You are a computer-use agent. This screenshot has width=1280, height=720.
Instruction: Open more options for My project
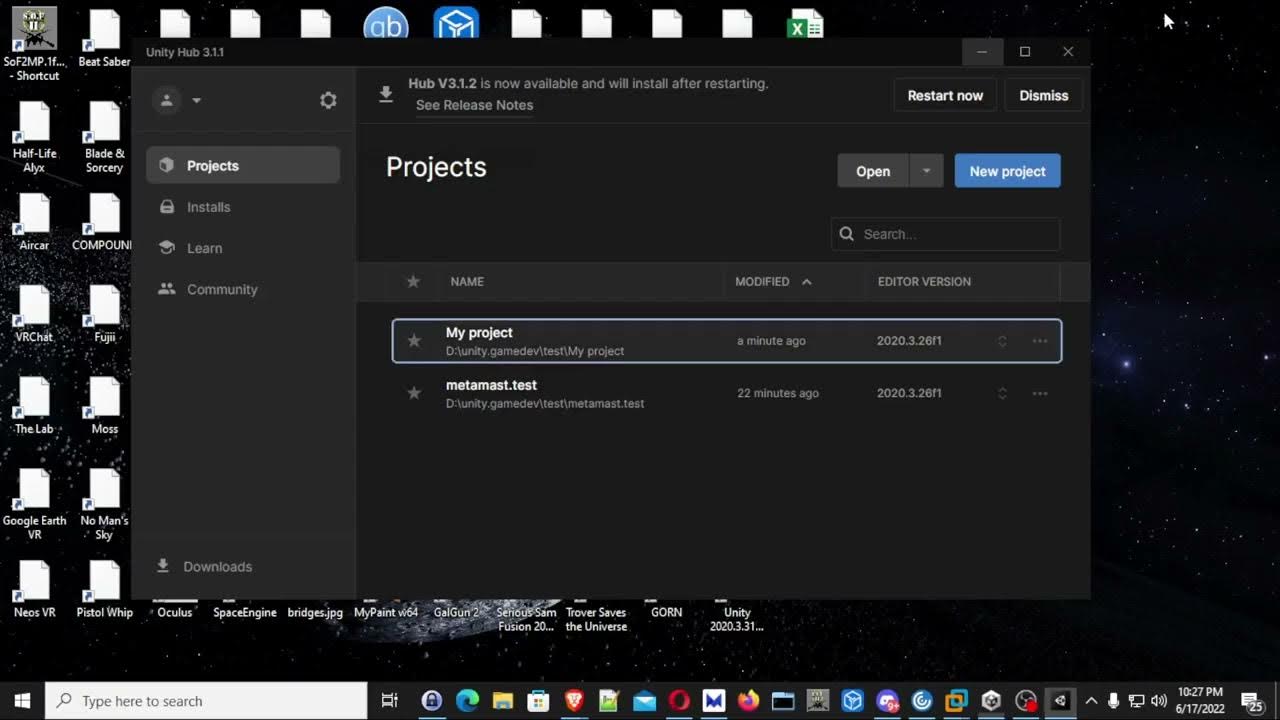pyautogui.click(x=1040, y=341)
